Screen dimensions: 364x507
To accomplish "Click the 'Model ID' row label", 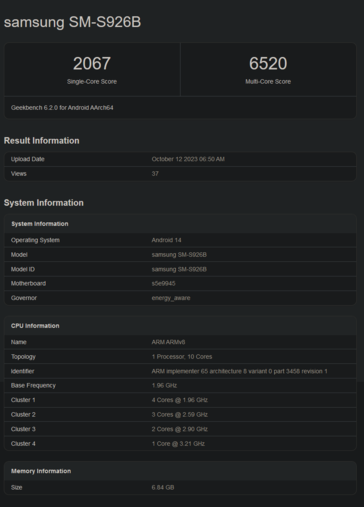I will [x=23, y=269].
